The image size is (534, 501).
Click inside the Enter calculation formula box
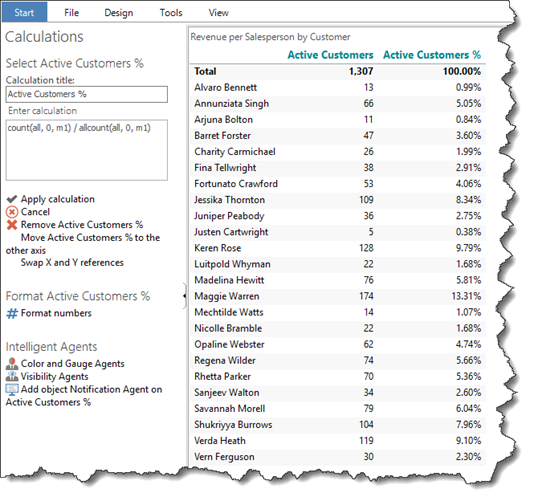(x=87, y=150)
